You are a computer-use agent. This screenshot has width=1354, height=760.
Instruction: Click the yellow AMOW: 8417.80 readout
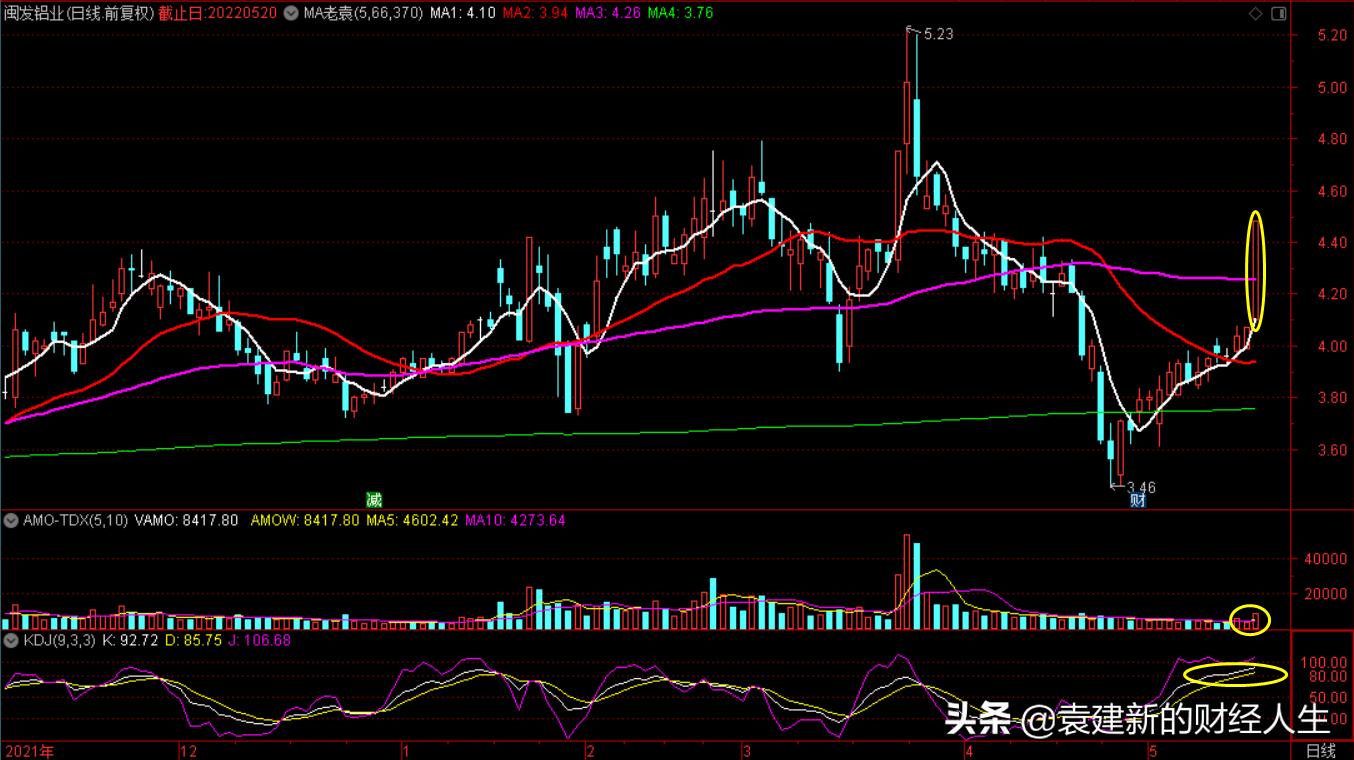coord(305,520)
